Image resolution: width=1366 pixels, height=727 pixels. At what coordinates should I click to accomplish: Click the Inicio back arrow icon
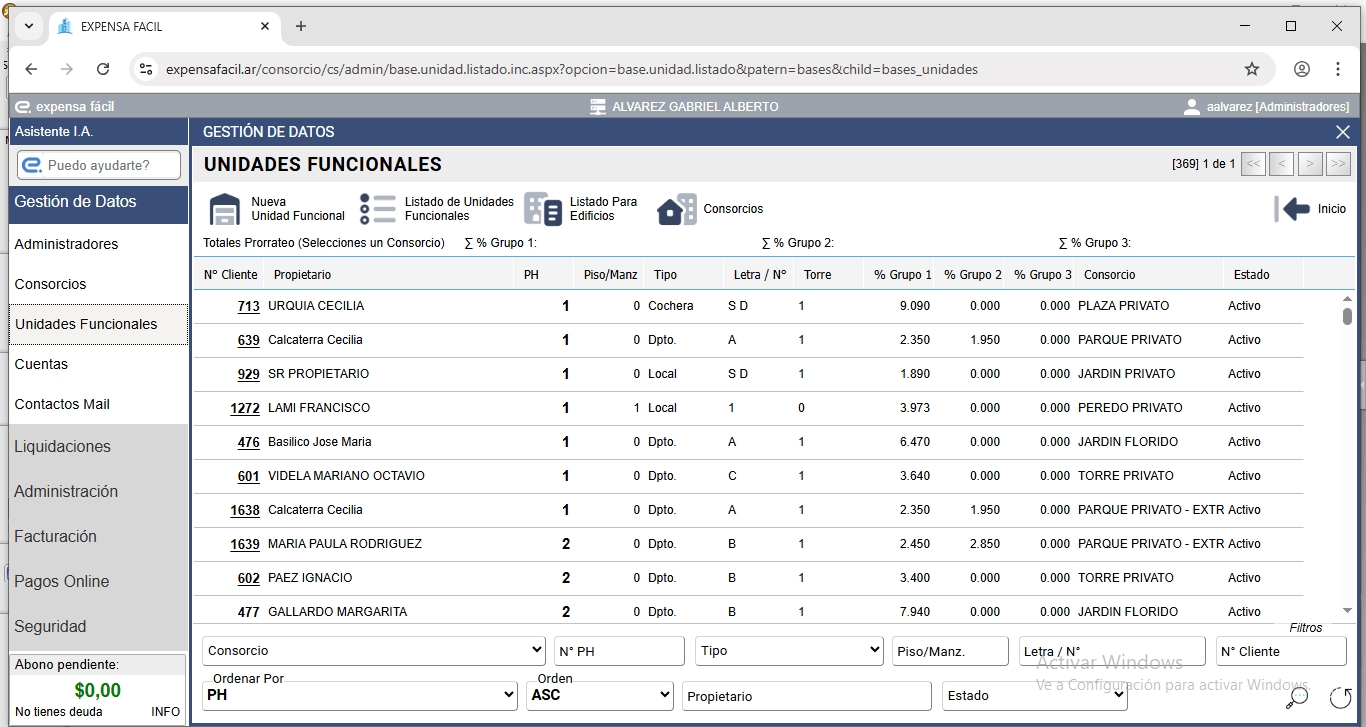[1292, 209]
